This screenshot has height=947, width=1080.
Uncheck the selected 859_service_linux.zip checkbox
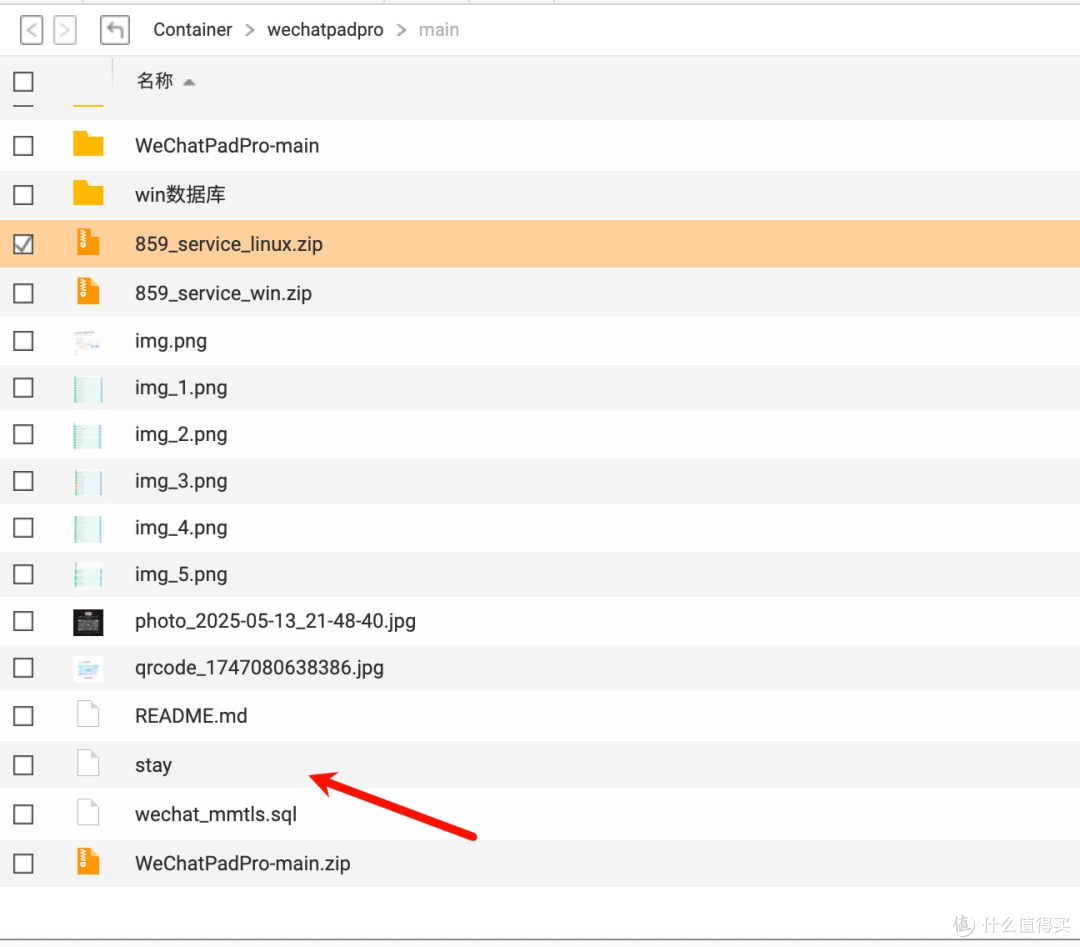click(23, 243)
